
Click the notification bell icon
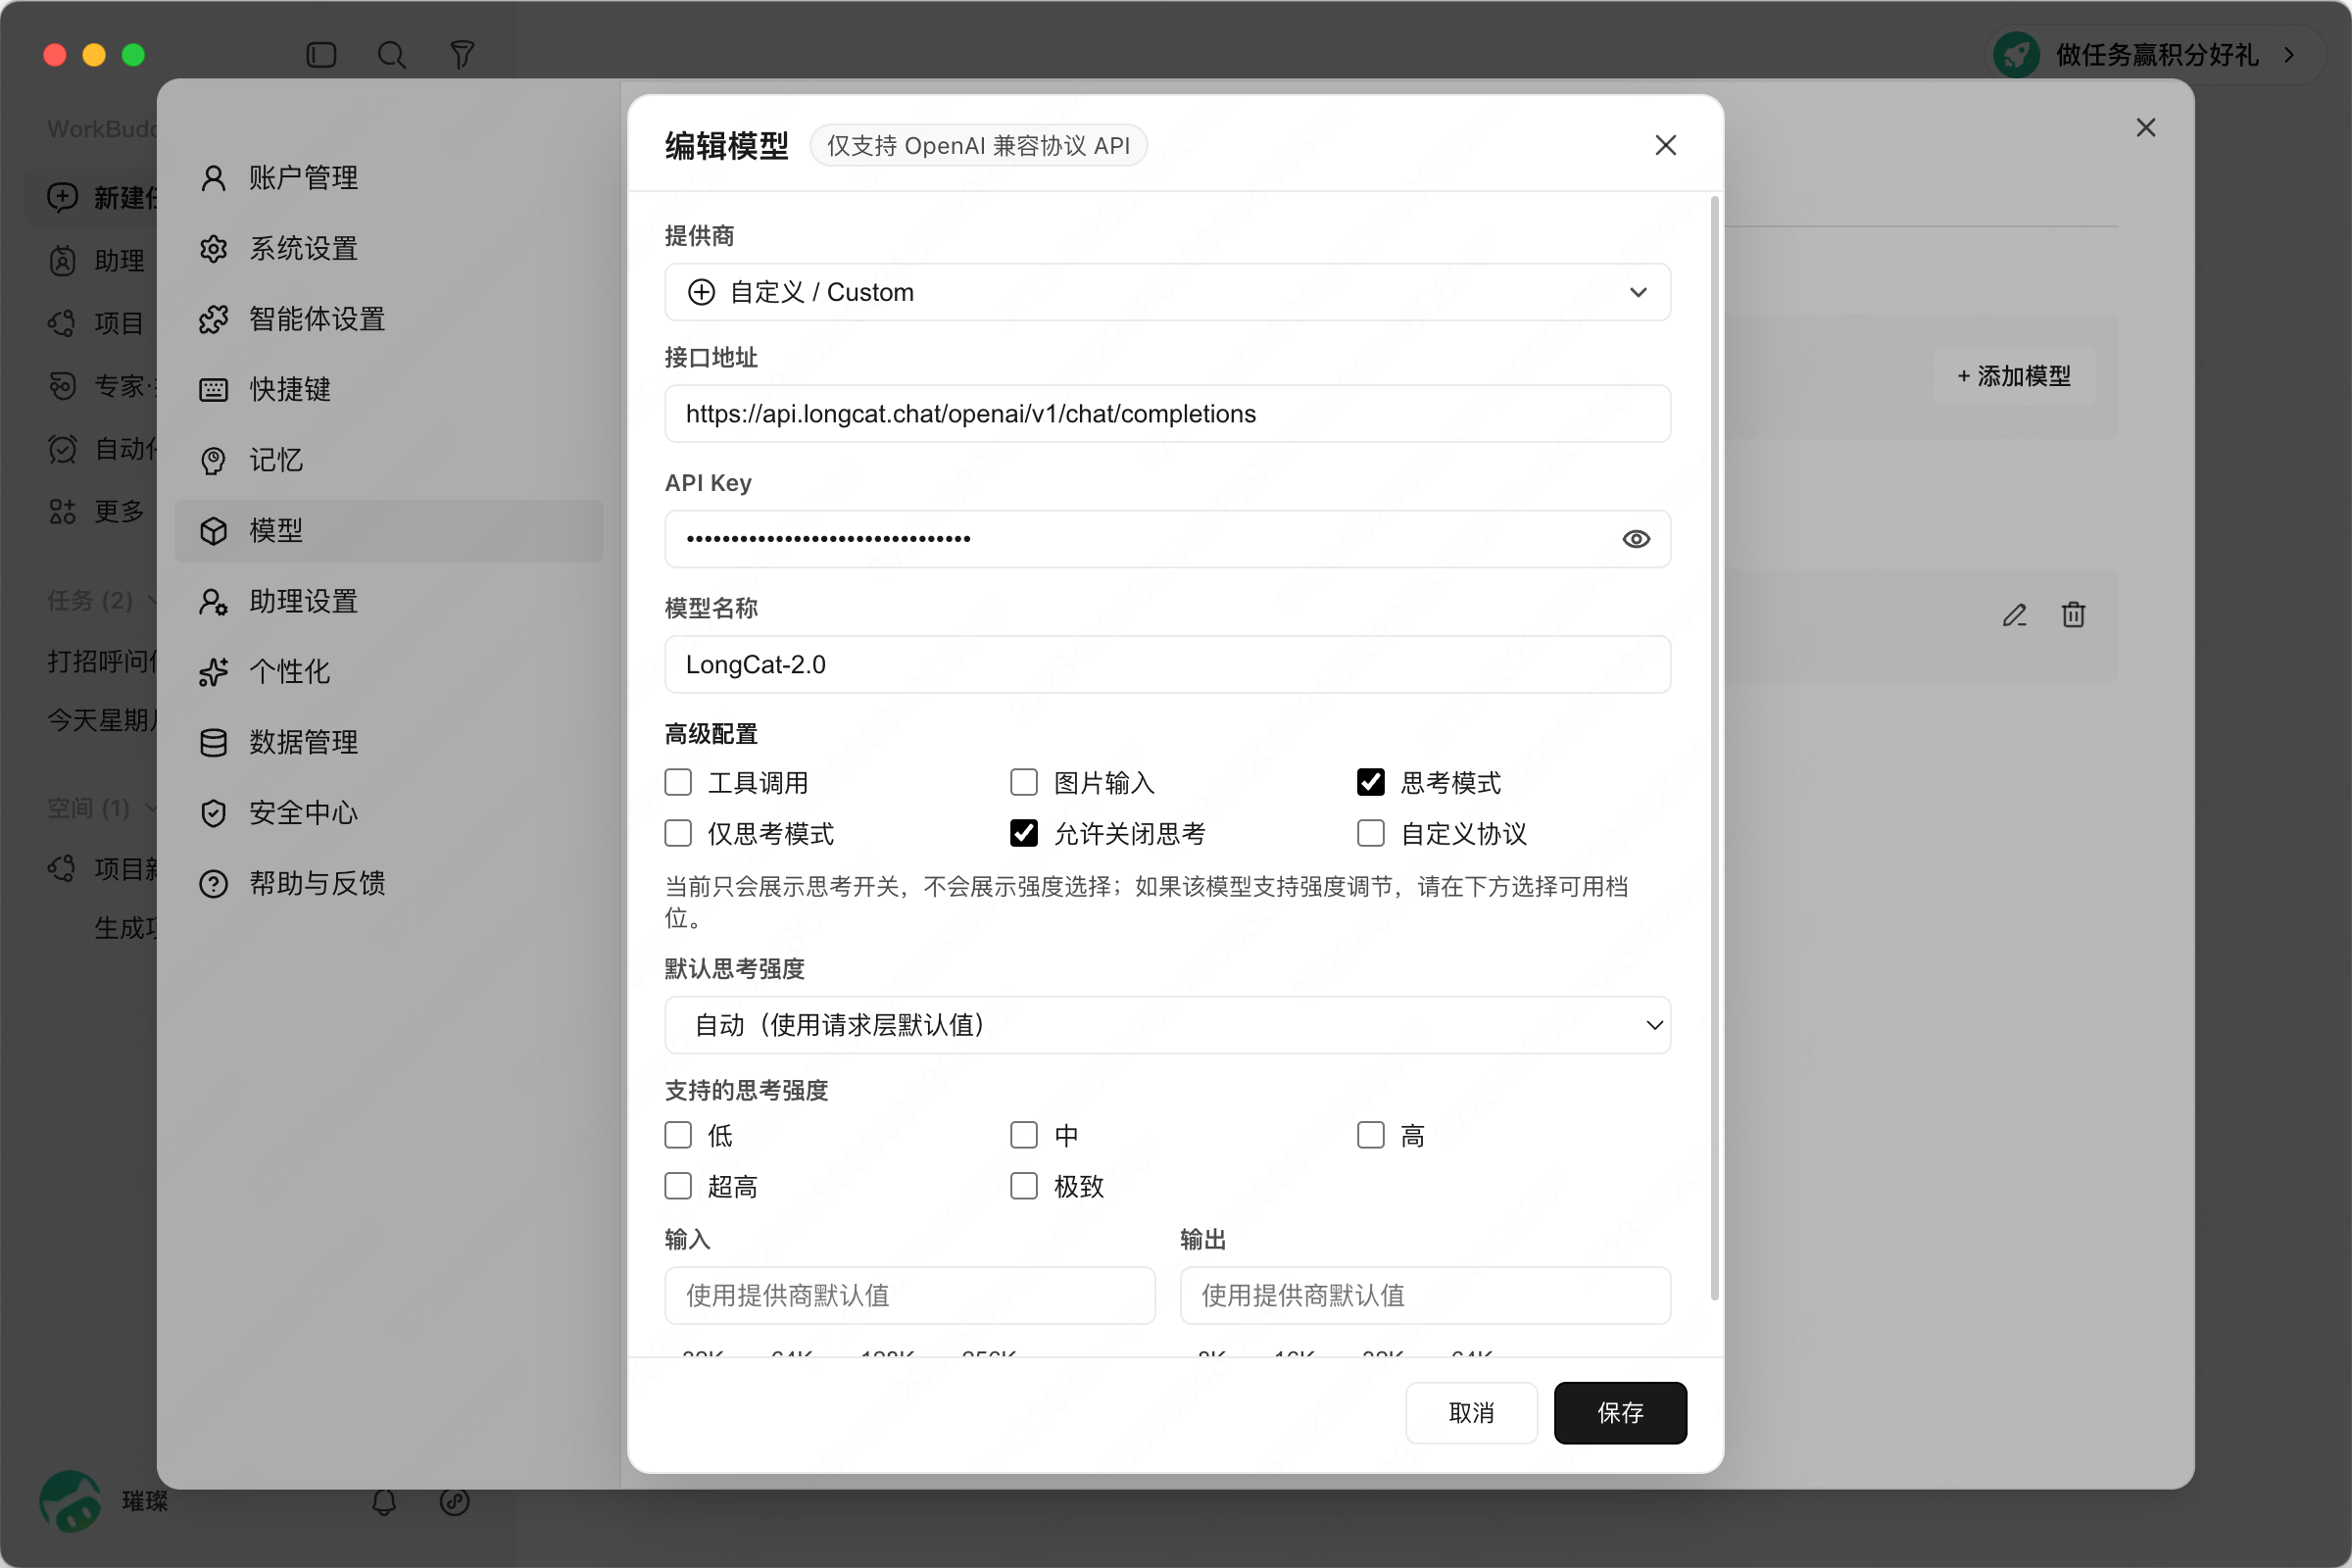384,1501
